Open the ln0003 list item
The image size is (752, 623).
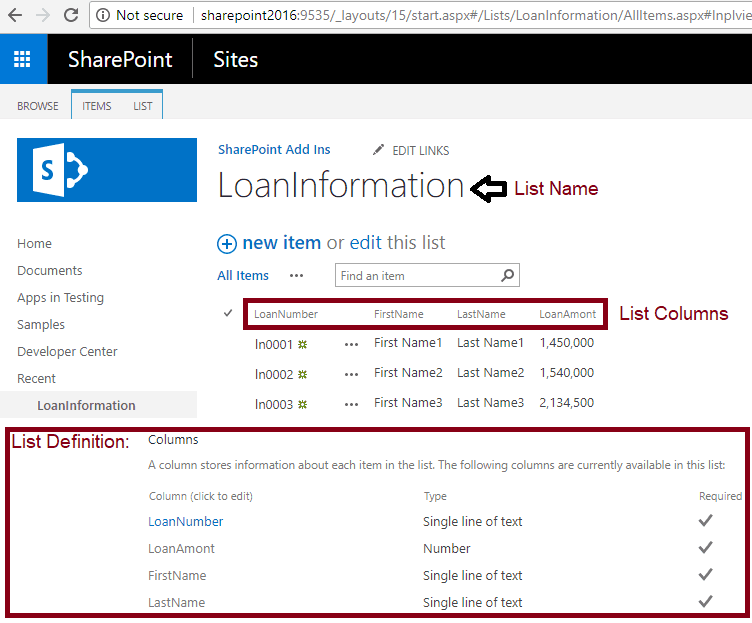(x=273, y=404)
